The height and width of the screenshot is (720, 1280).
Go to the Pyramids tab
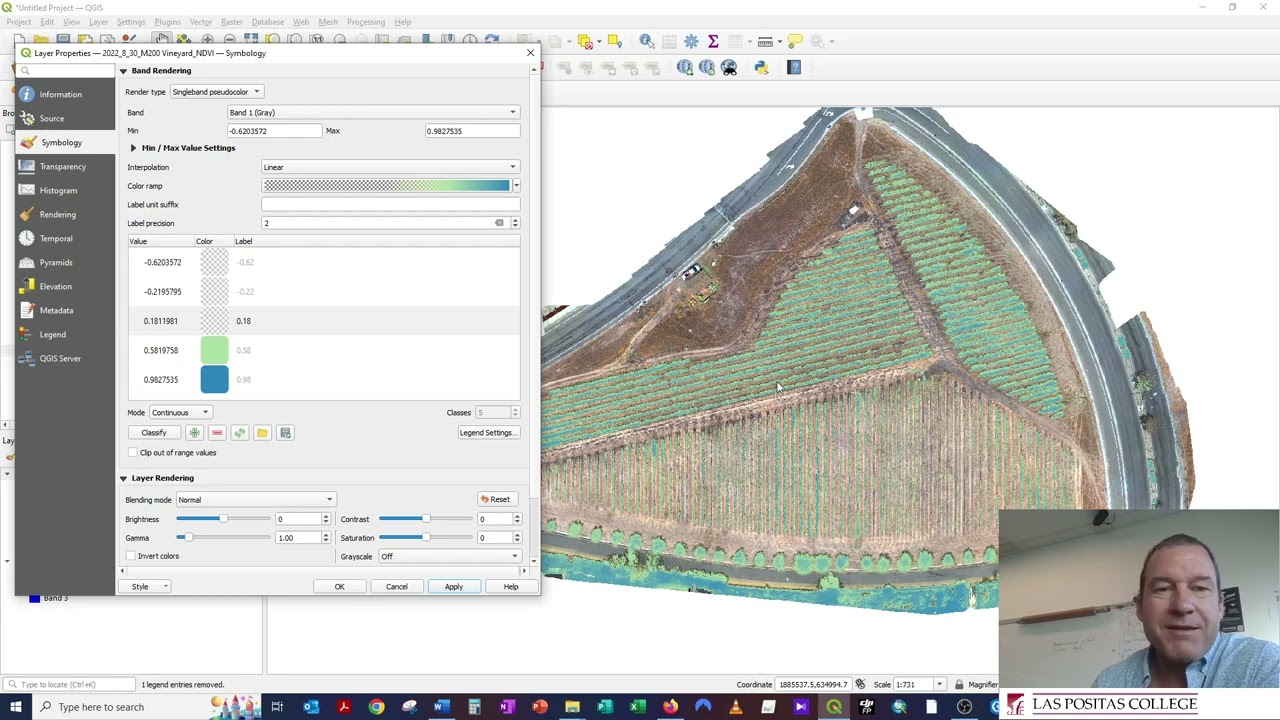click(56, 262)
